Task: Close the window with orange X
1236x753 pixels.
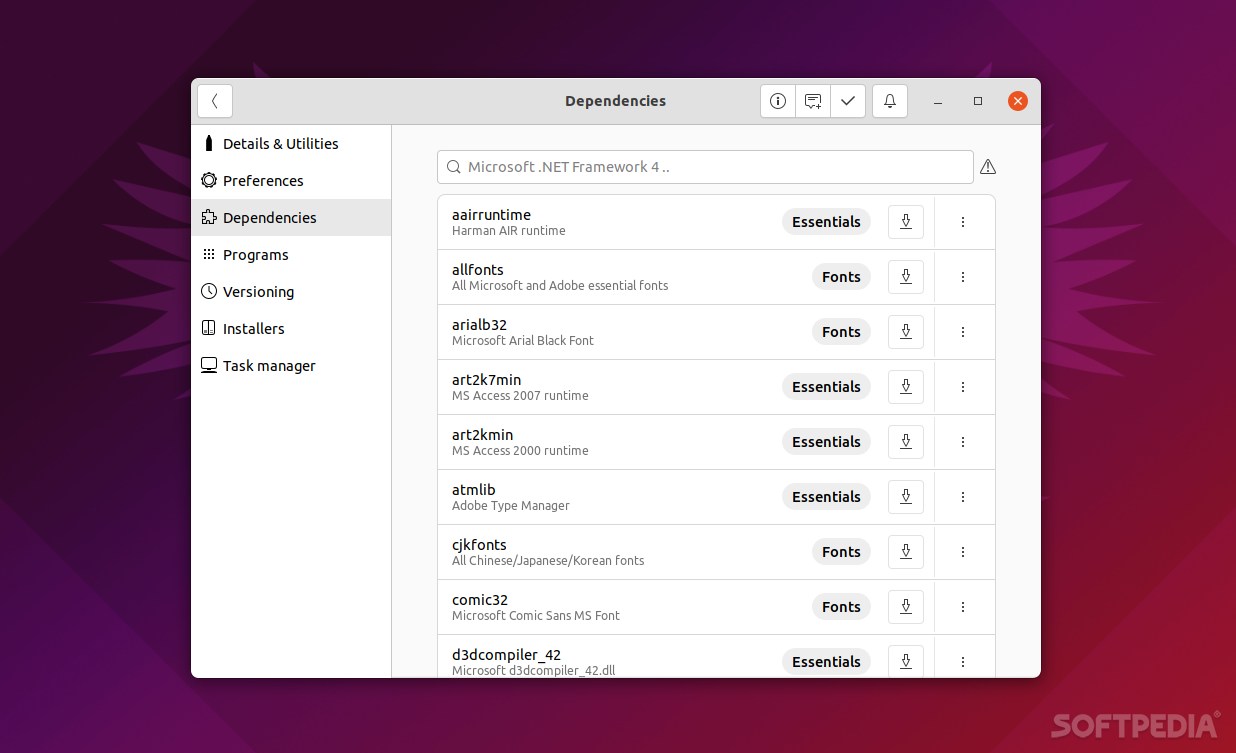Action: tap(1018, 101)
